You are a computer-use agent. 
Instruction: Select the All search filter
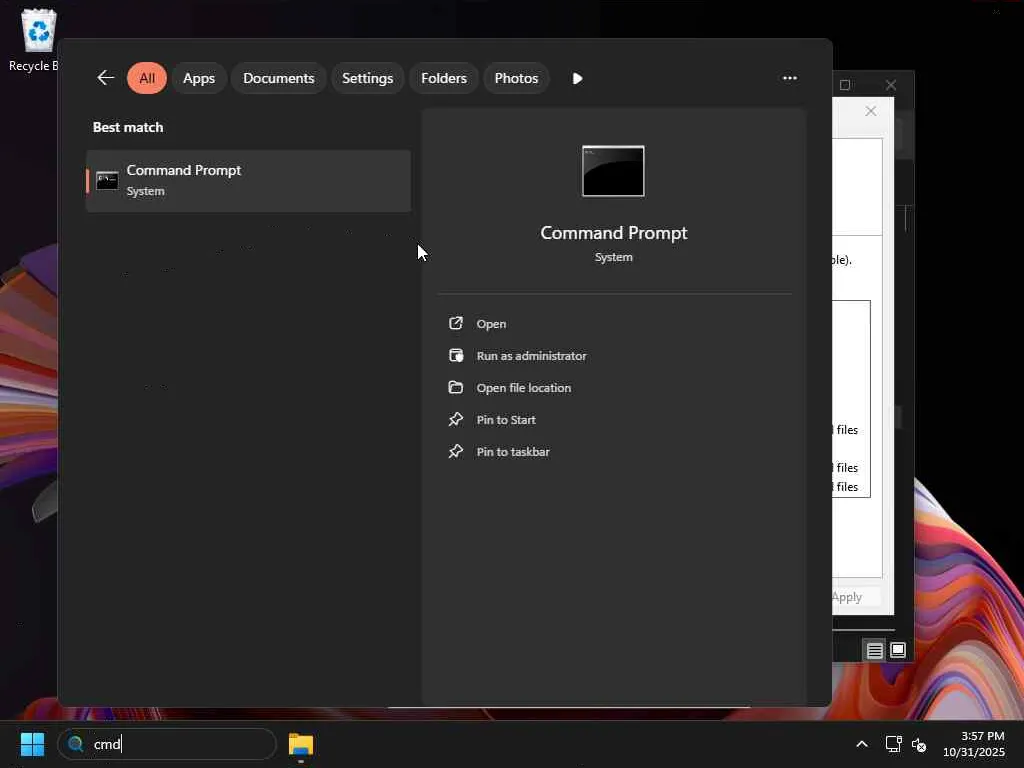(147, 78)
